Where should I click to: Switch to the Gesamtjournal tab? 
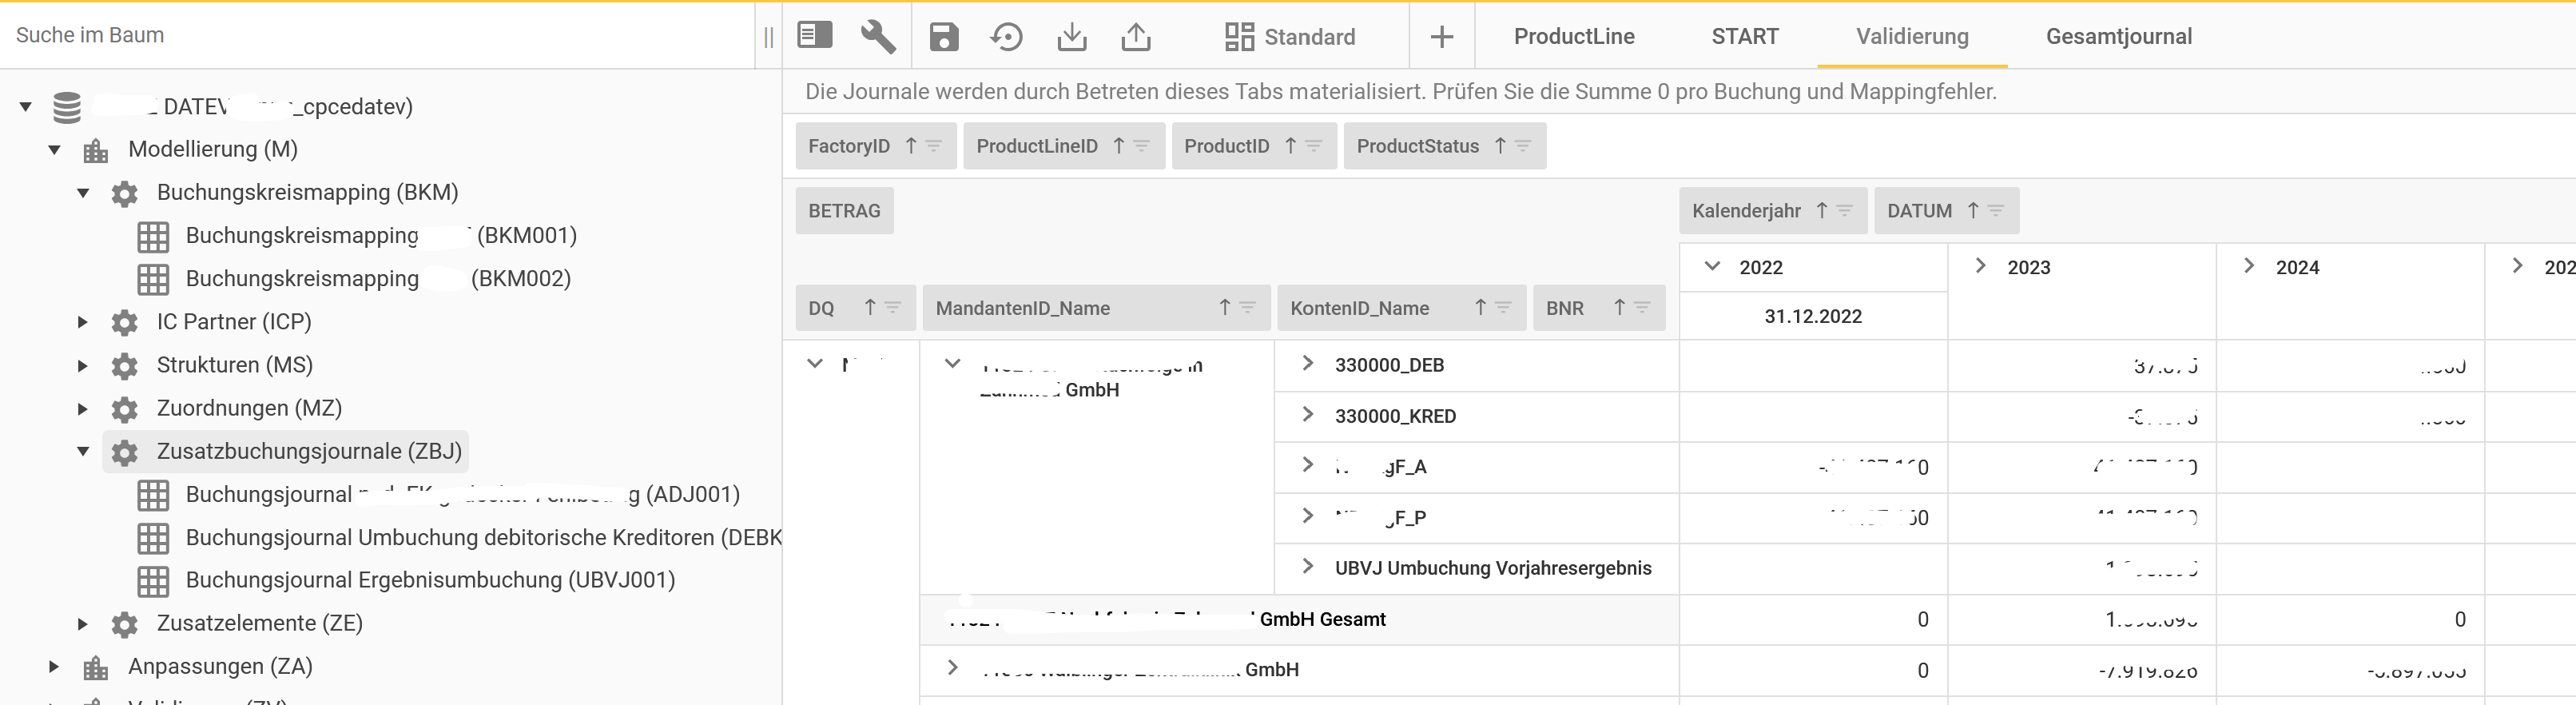pyautogui.click(x=2118, y=37)
